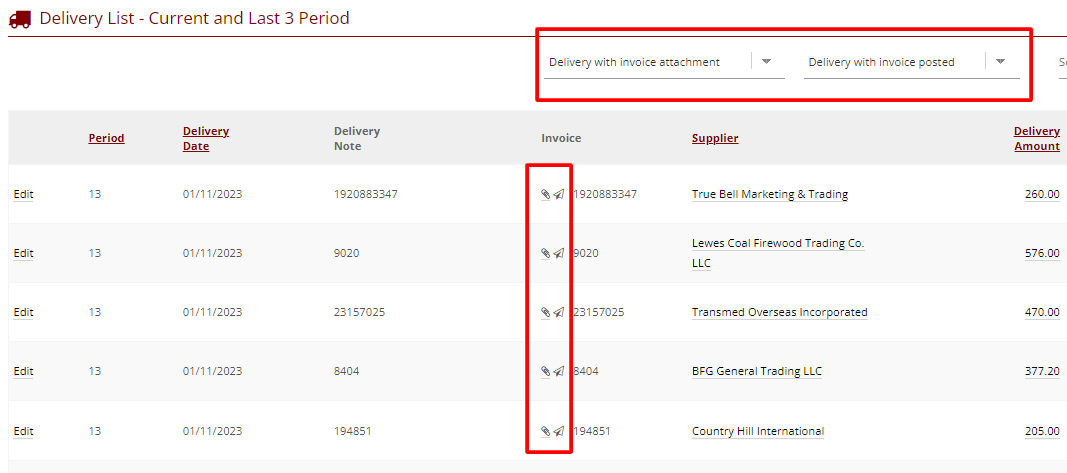Screen dimensions: 1067x473
Task: Sort by Delivery Date column header
Action: (205, 138)
